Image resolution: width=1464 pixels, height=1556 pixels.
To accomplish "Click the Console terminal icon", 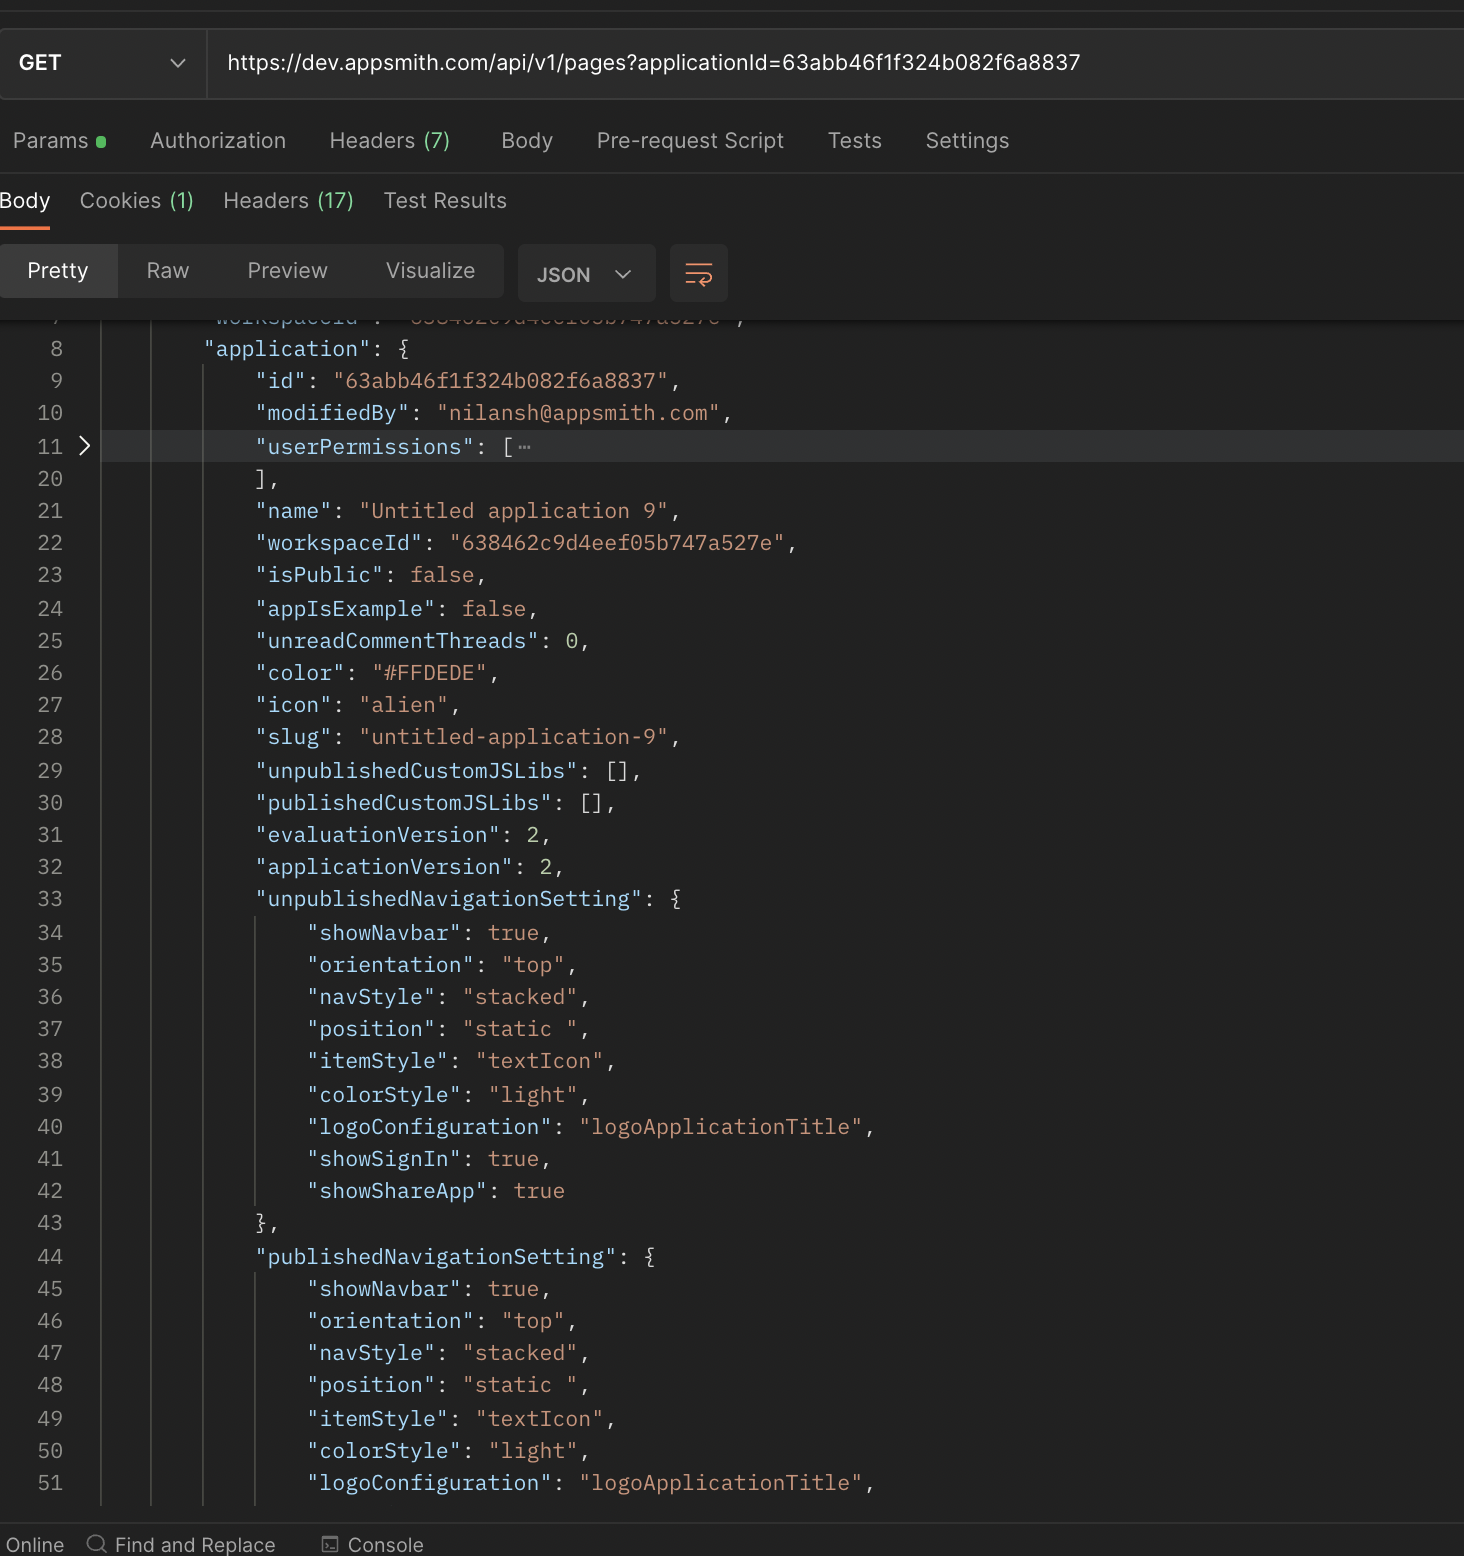I will [x=330, y=1544].
